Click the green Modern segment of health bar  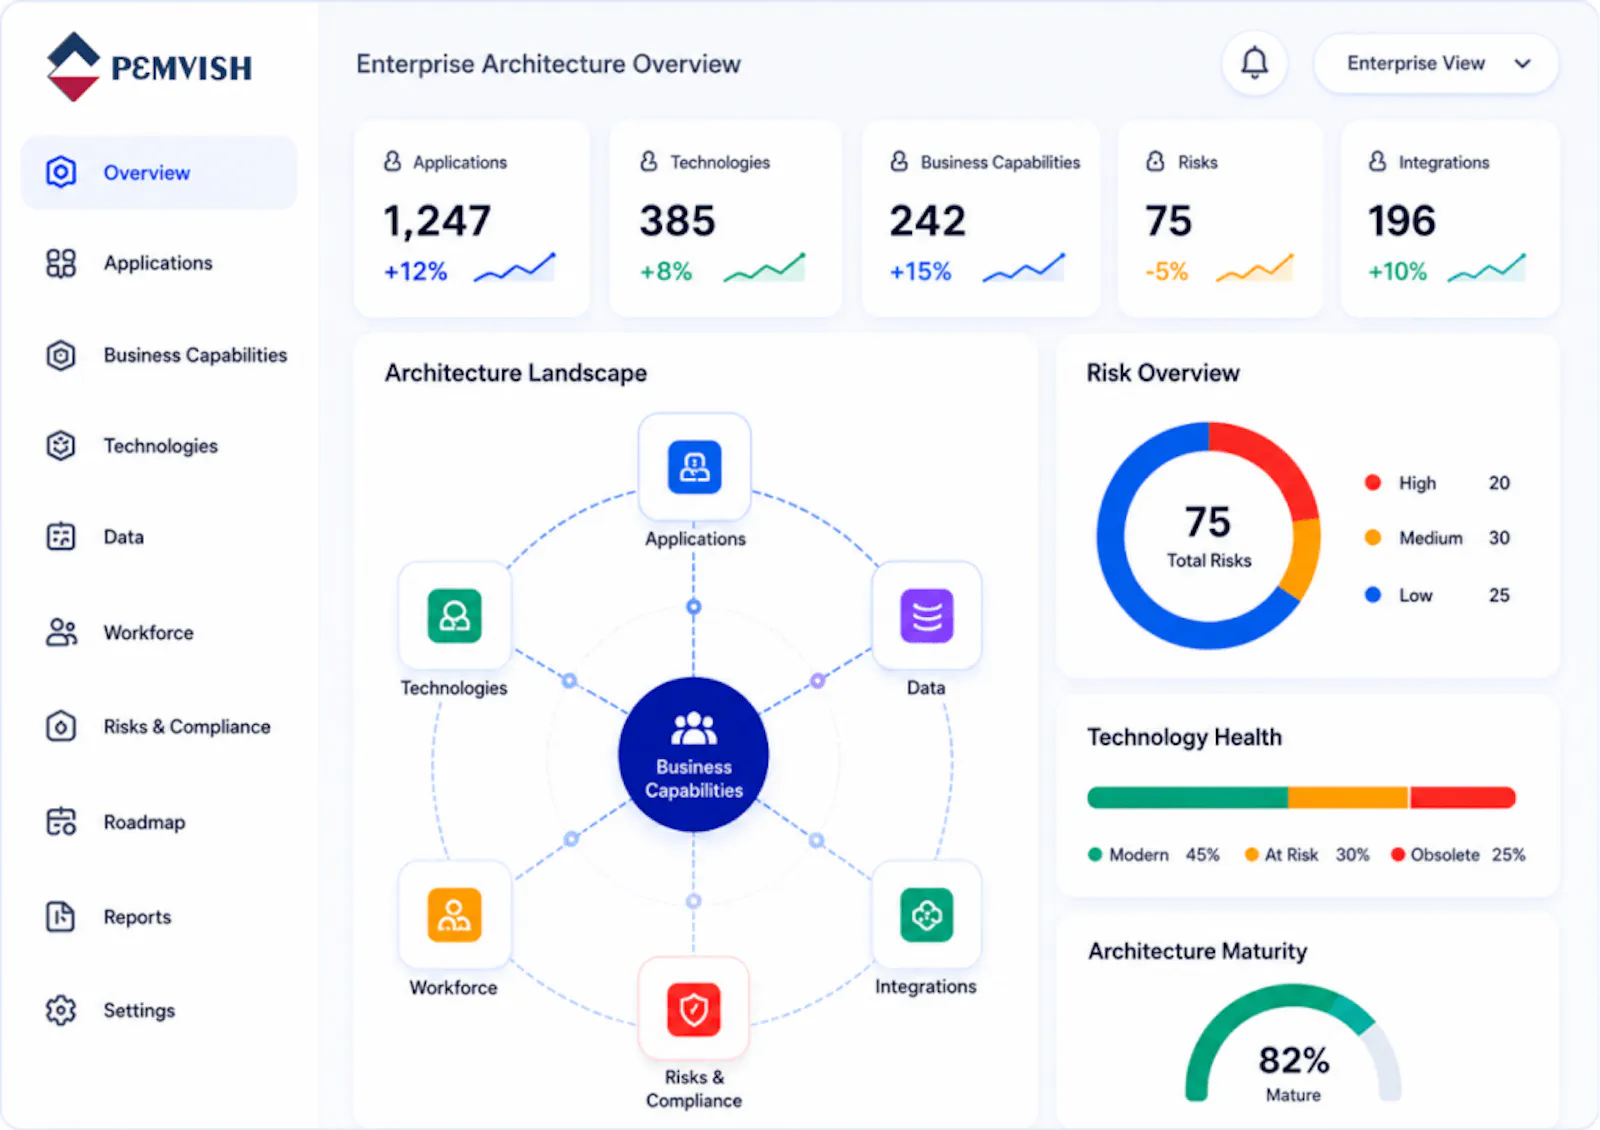(x=1187, y=797)
